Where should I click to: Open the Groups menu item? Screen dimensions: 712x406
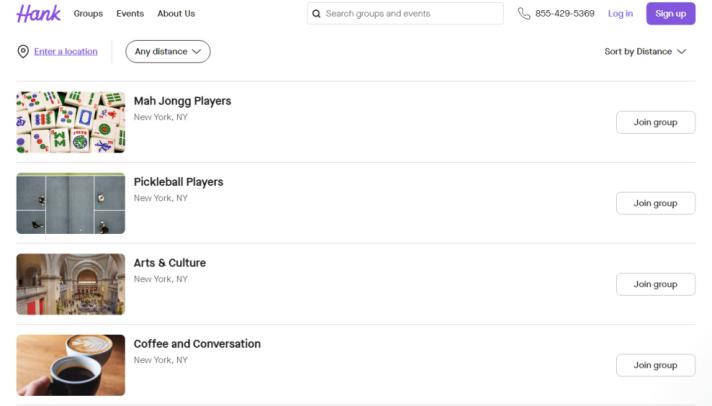point(88,14)
